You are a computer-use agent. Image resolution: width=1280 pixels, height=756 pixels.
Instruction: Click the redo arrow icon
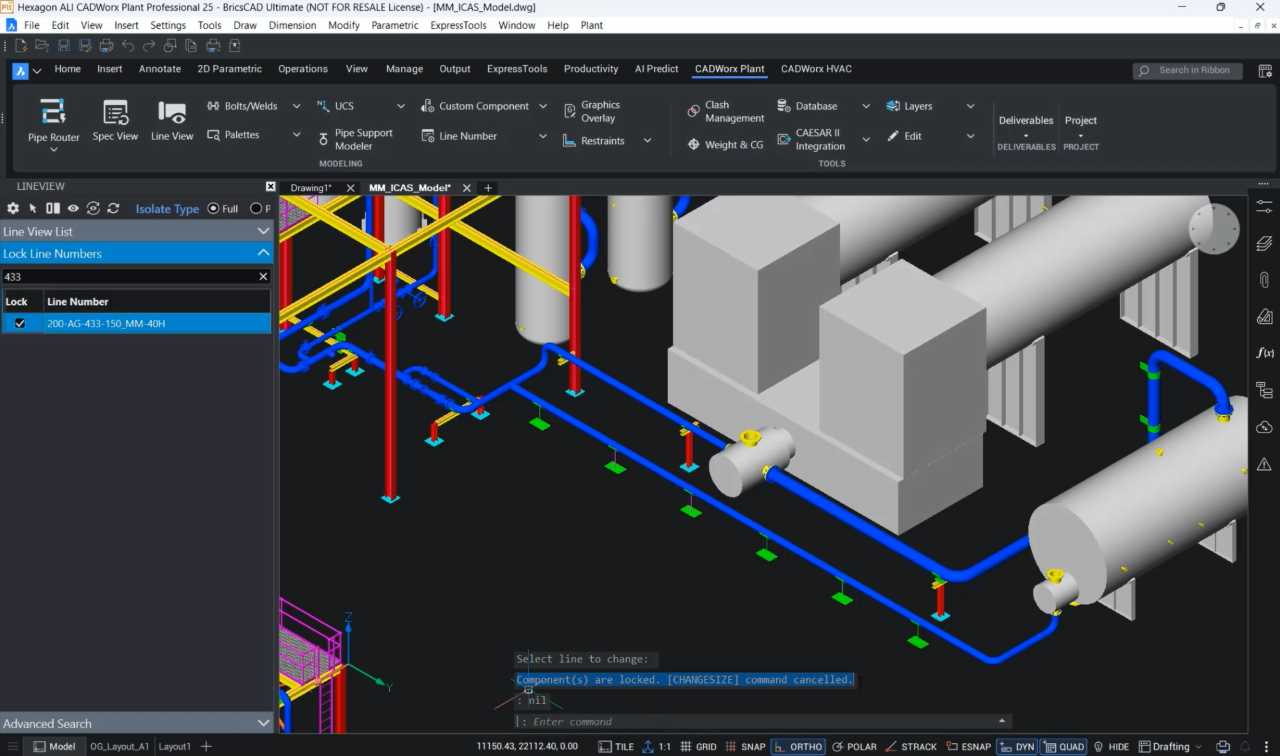(149, 45)
